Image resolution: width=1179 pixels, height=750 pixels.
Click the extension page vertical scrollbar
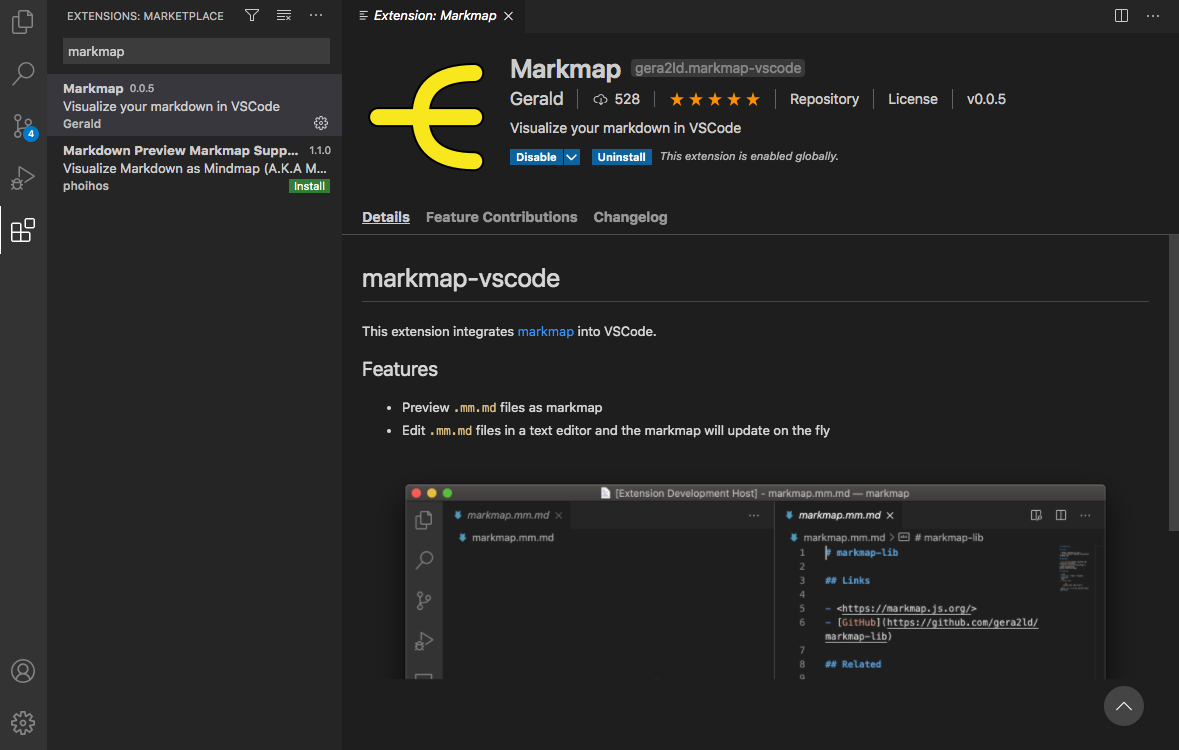tap(1174, 383)
